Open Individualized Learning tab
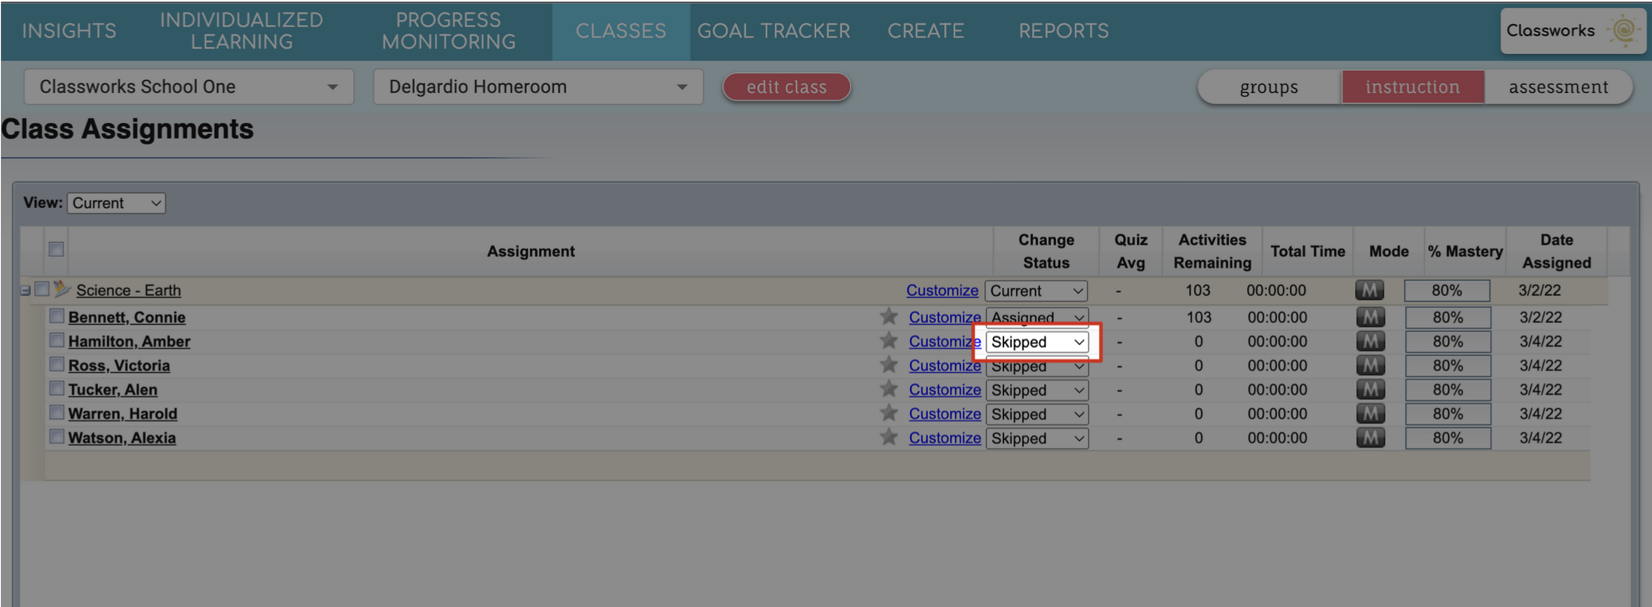The height and width of the screenshot is (607, 1652). [241, 31]
